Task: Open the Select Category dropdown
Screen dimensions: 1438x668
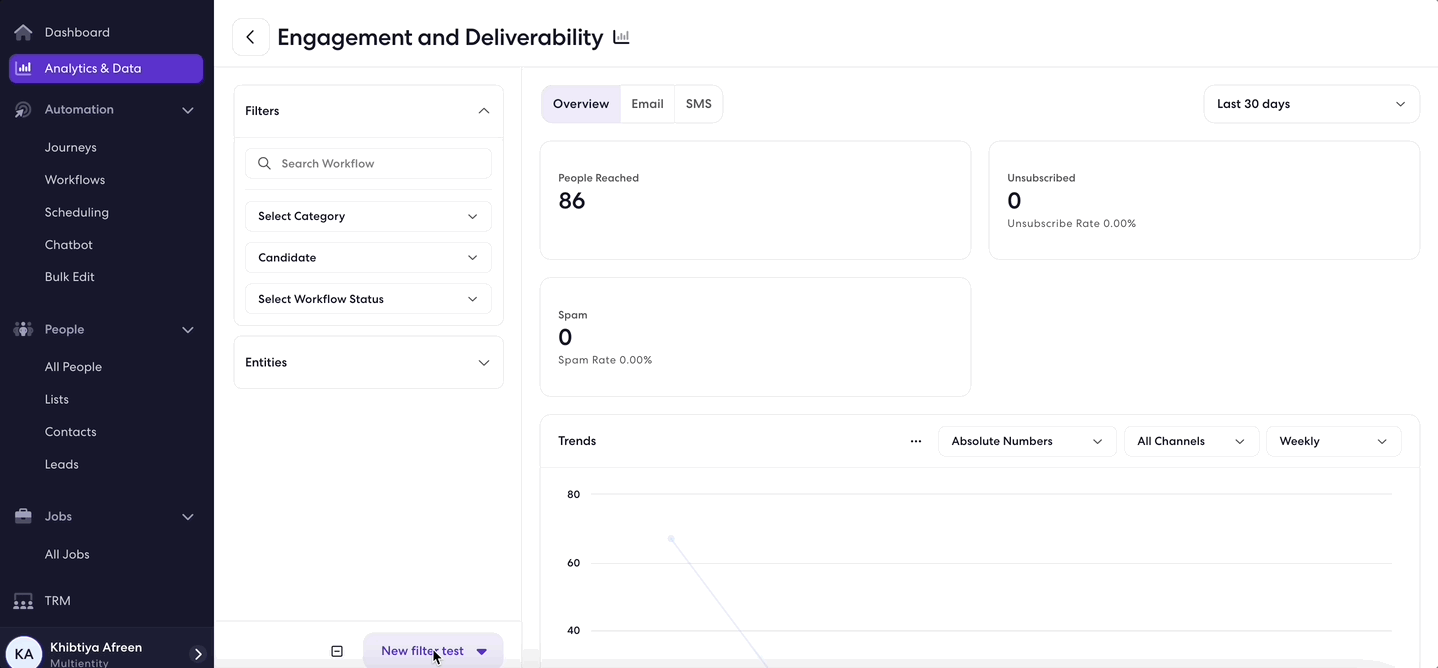Action: point(368,216)
